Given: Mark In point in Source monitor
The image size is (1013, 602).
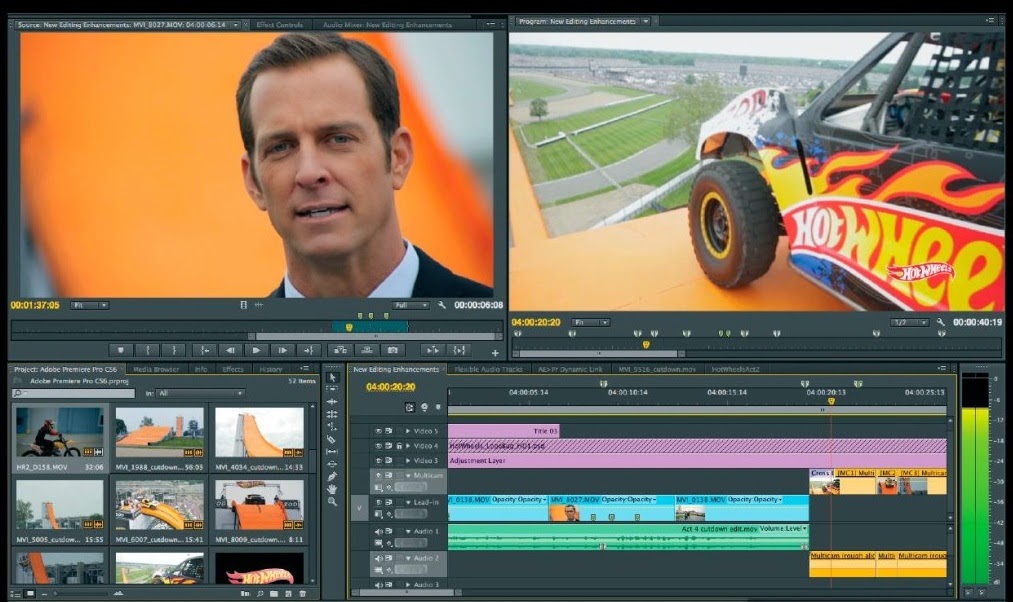Looking at the screenshot, I should pos(148,350).
